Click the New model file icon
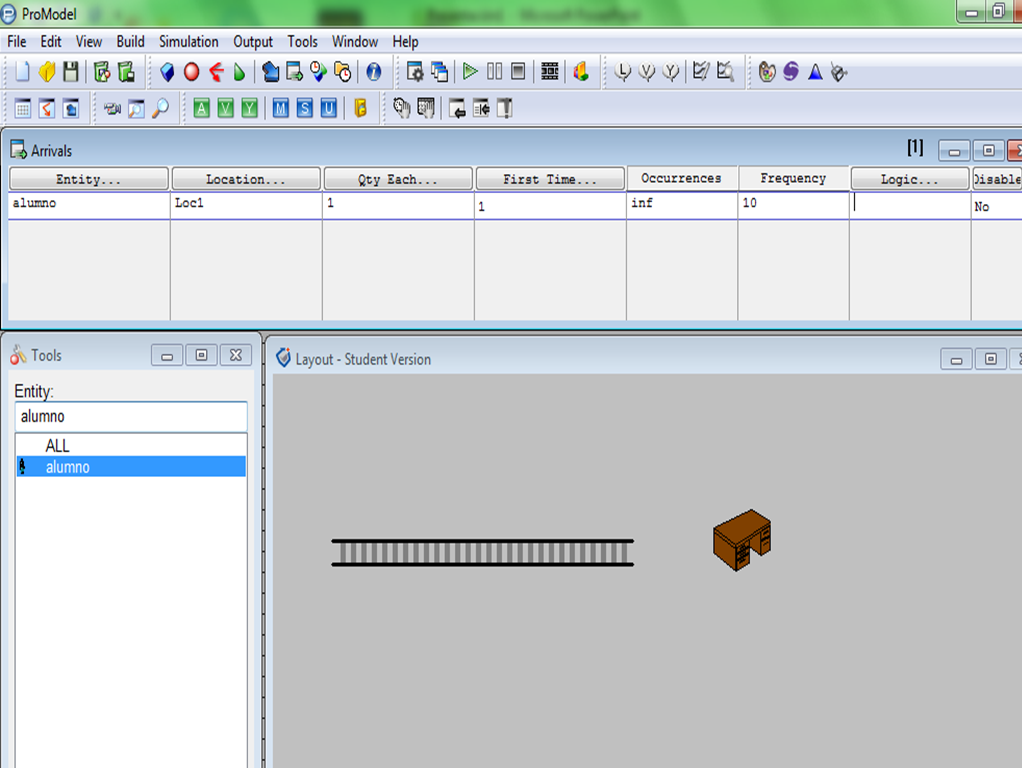The width and height of the screenshot is (1022, 768). point(22,72)
